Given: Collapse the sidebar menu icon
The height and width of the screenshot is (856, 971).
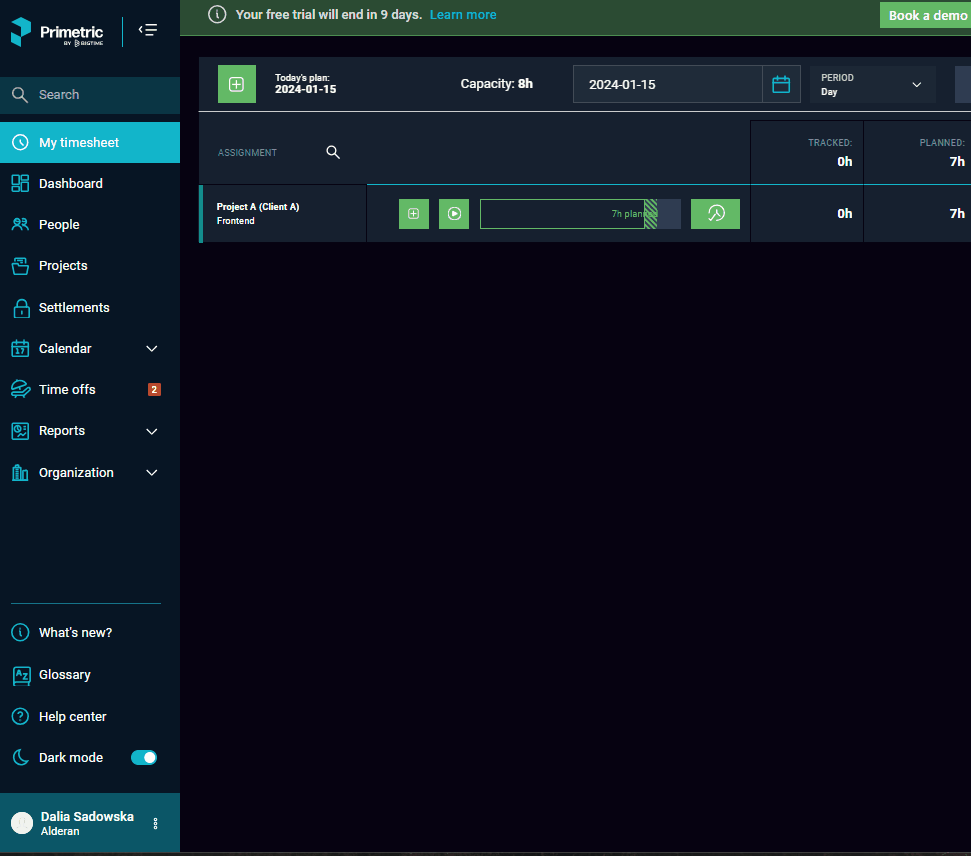Looking at the screenshot, I should (148, 30).
